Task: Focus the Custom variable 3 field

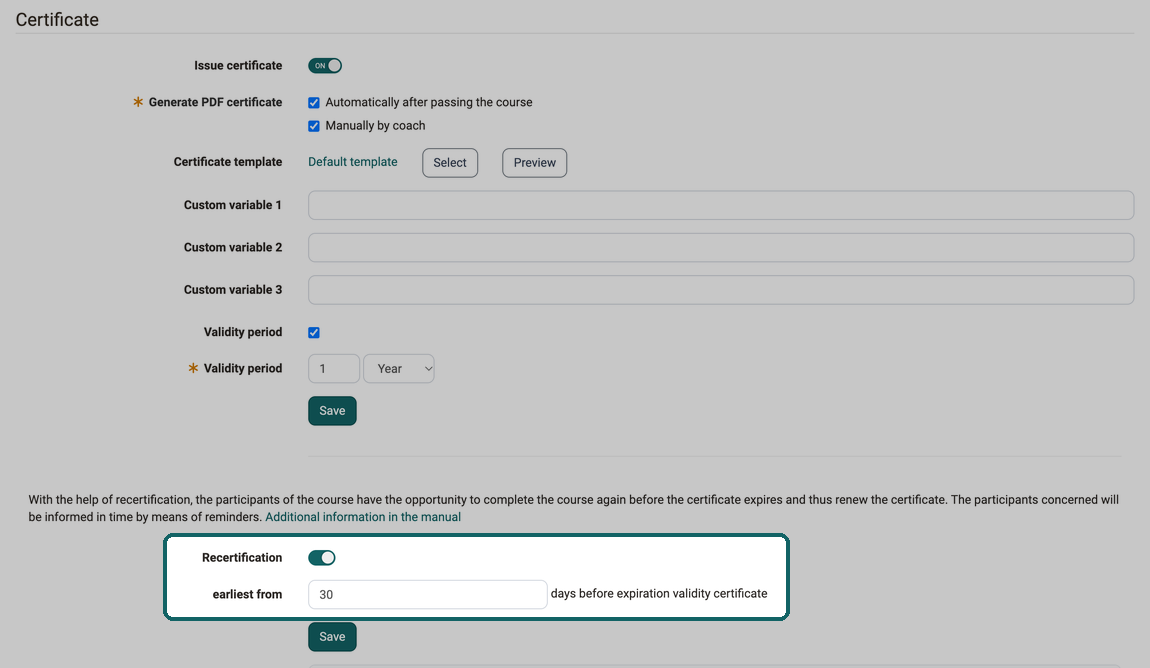Action: click(721, 290)
